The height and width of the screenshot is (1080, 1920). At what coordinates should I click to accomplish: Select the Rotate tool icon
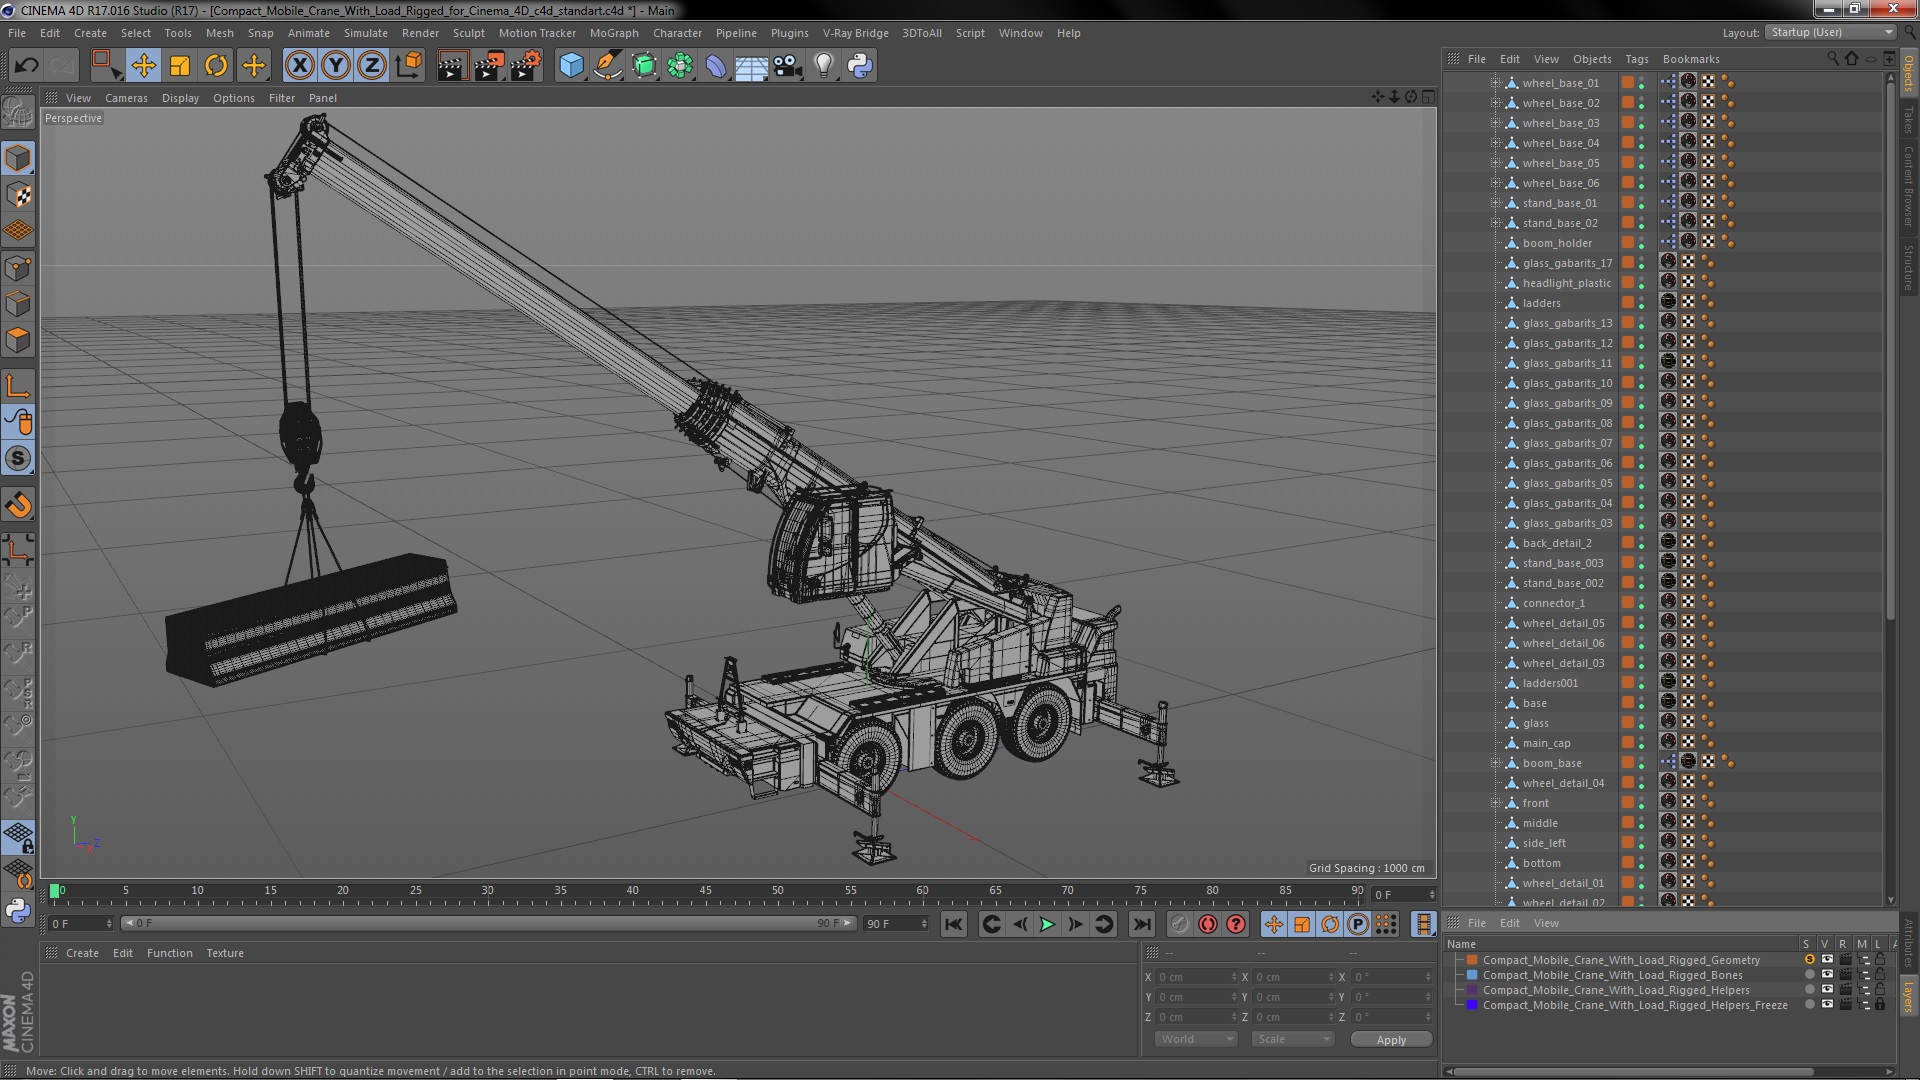point(216,66)
